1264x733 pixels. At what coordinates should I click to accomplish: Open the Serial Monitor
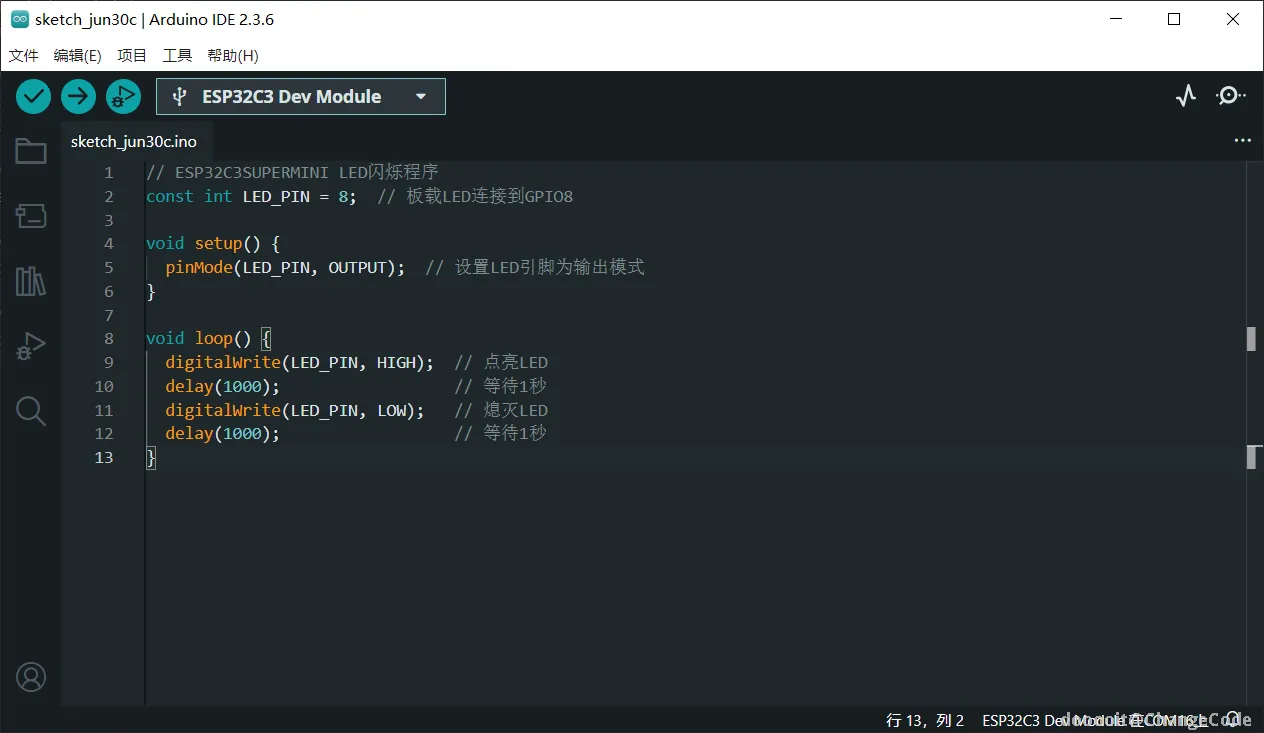coord(1230,96)
